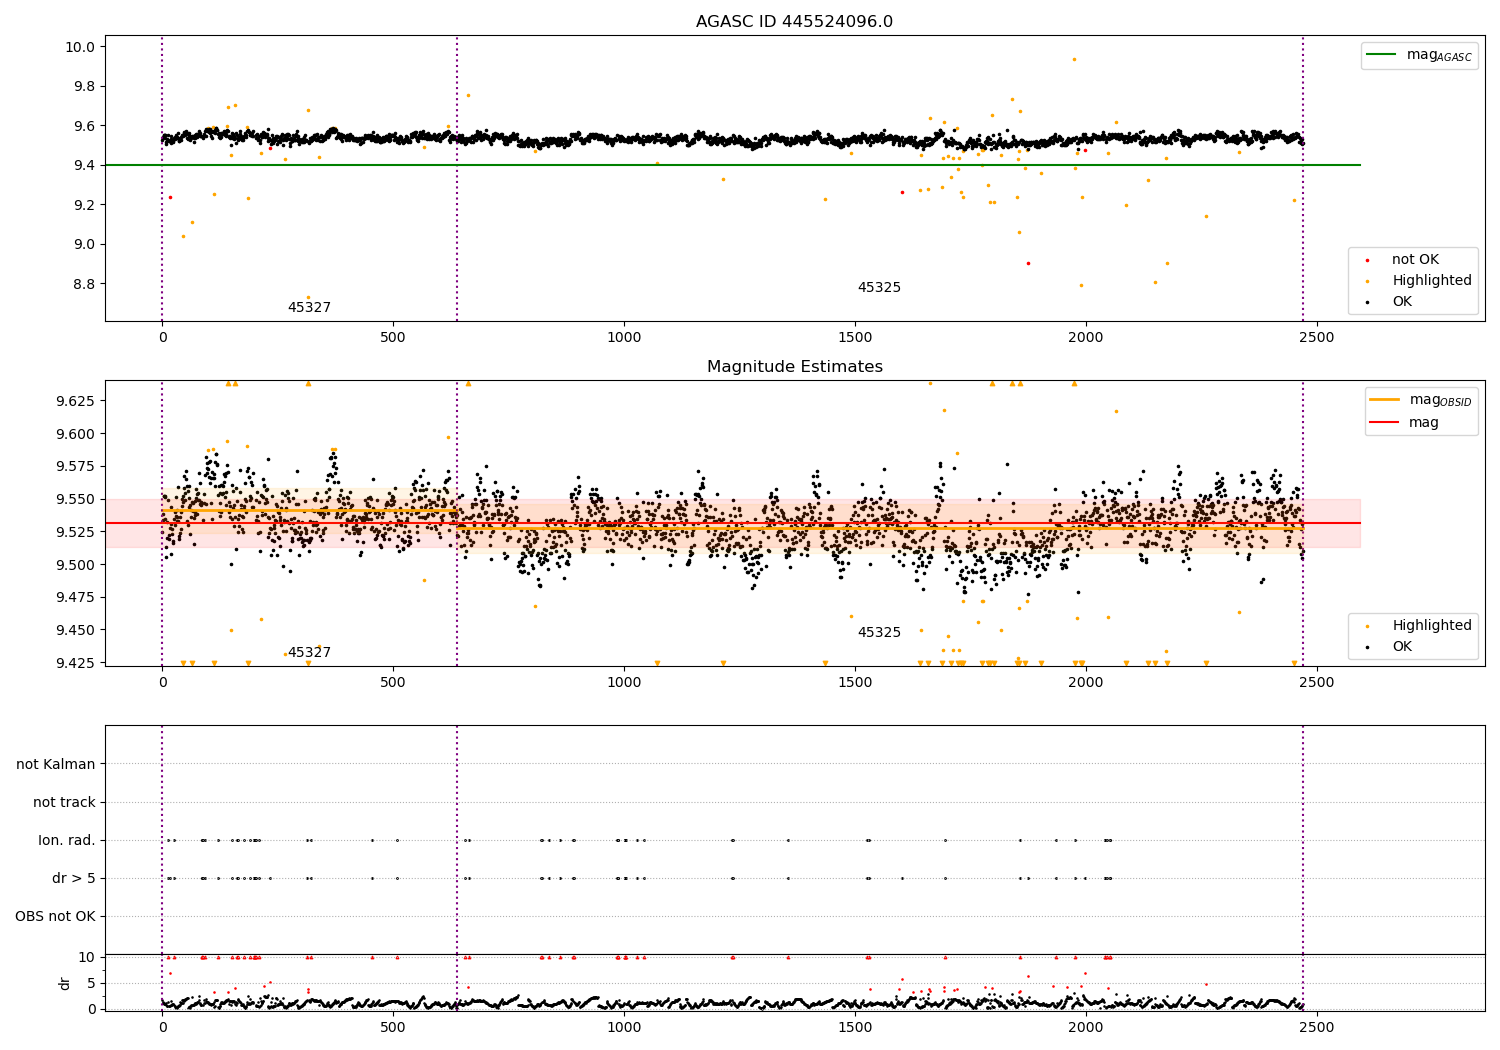Click the "45325" annotation in the top plot
The height and width of the screenshot is (1050, 1500).
tap(879, 288)
